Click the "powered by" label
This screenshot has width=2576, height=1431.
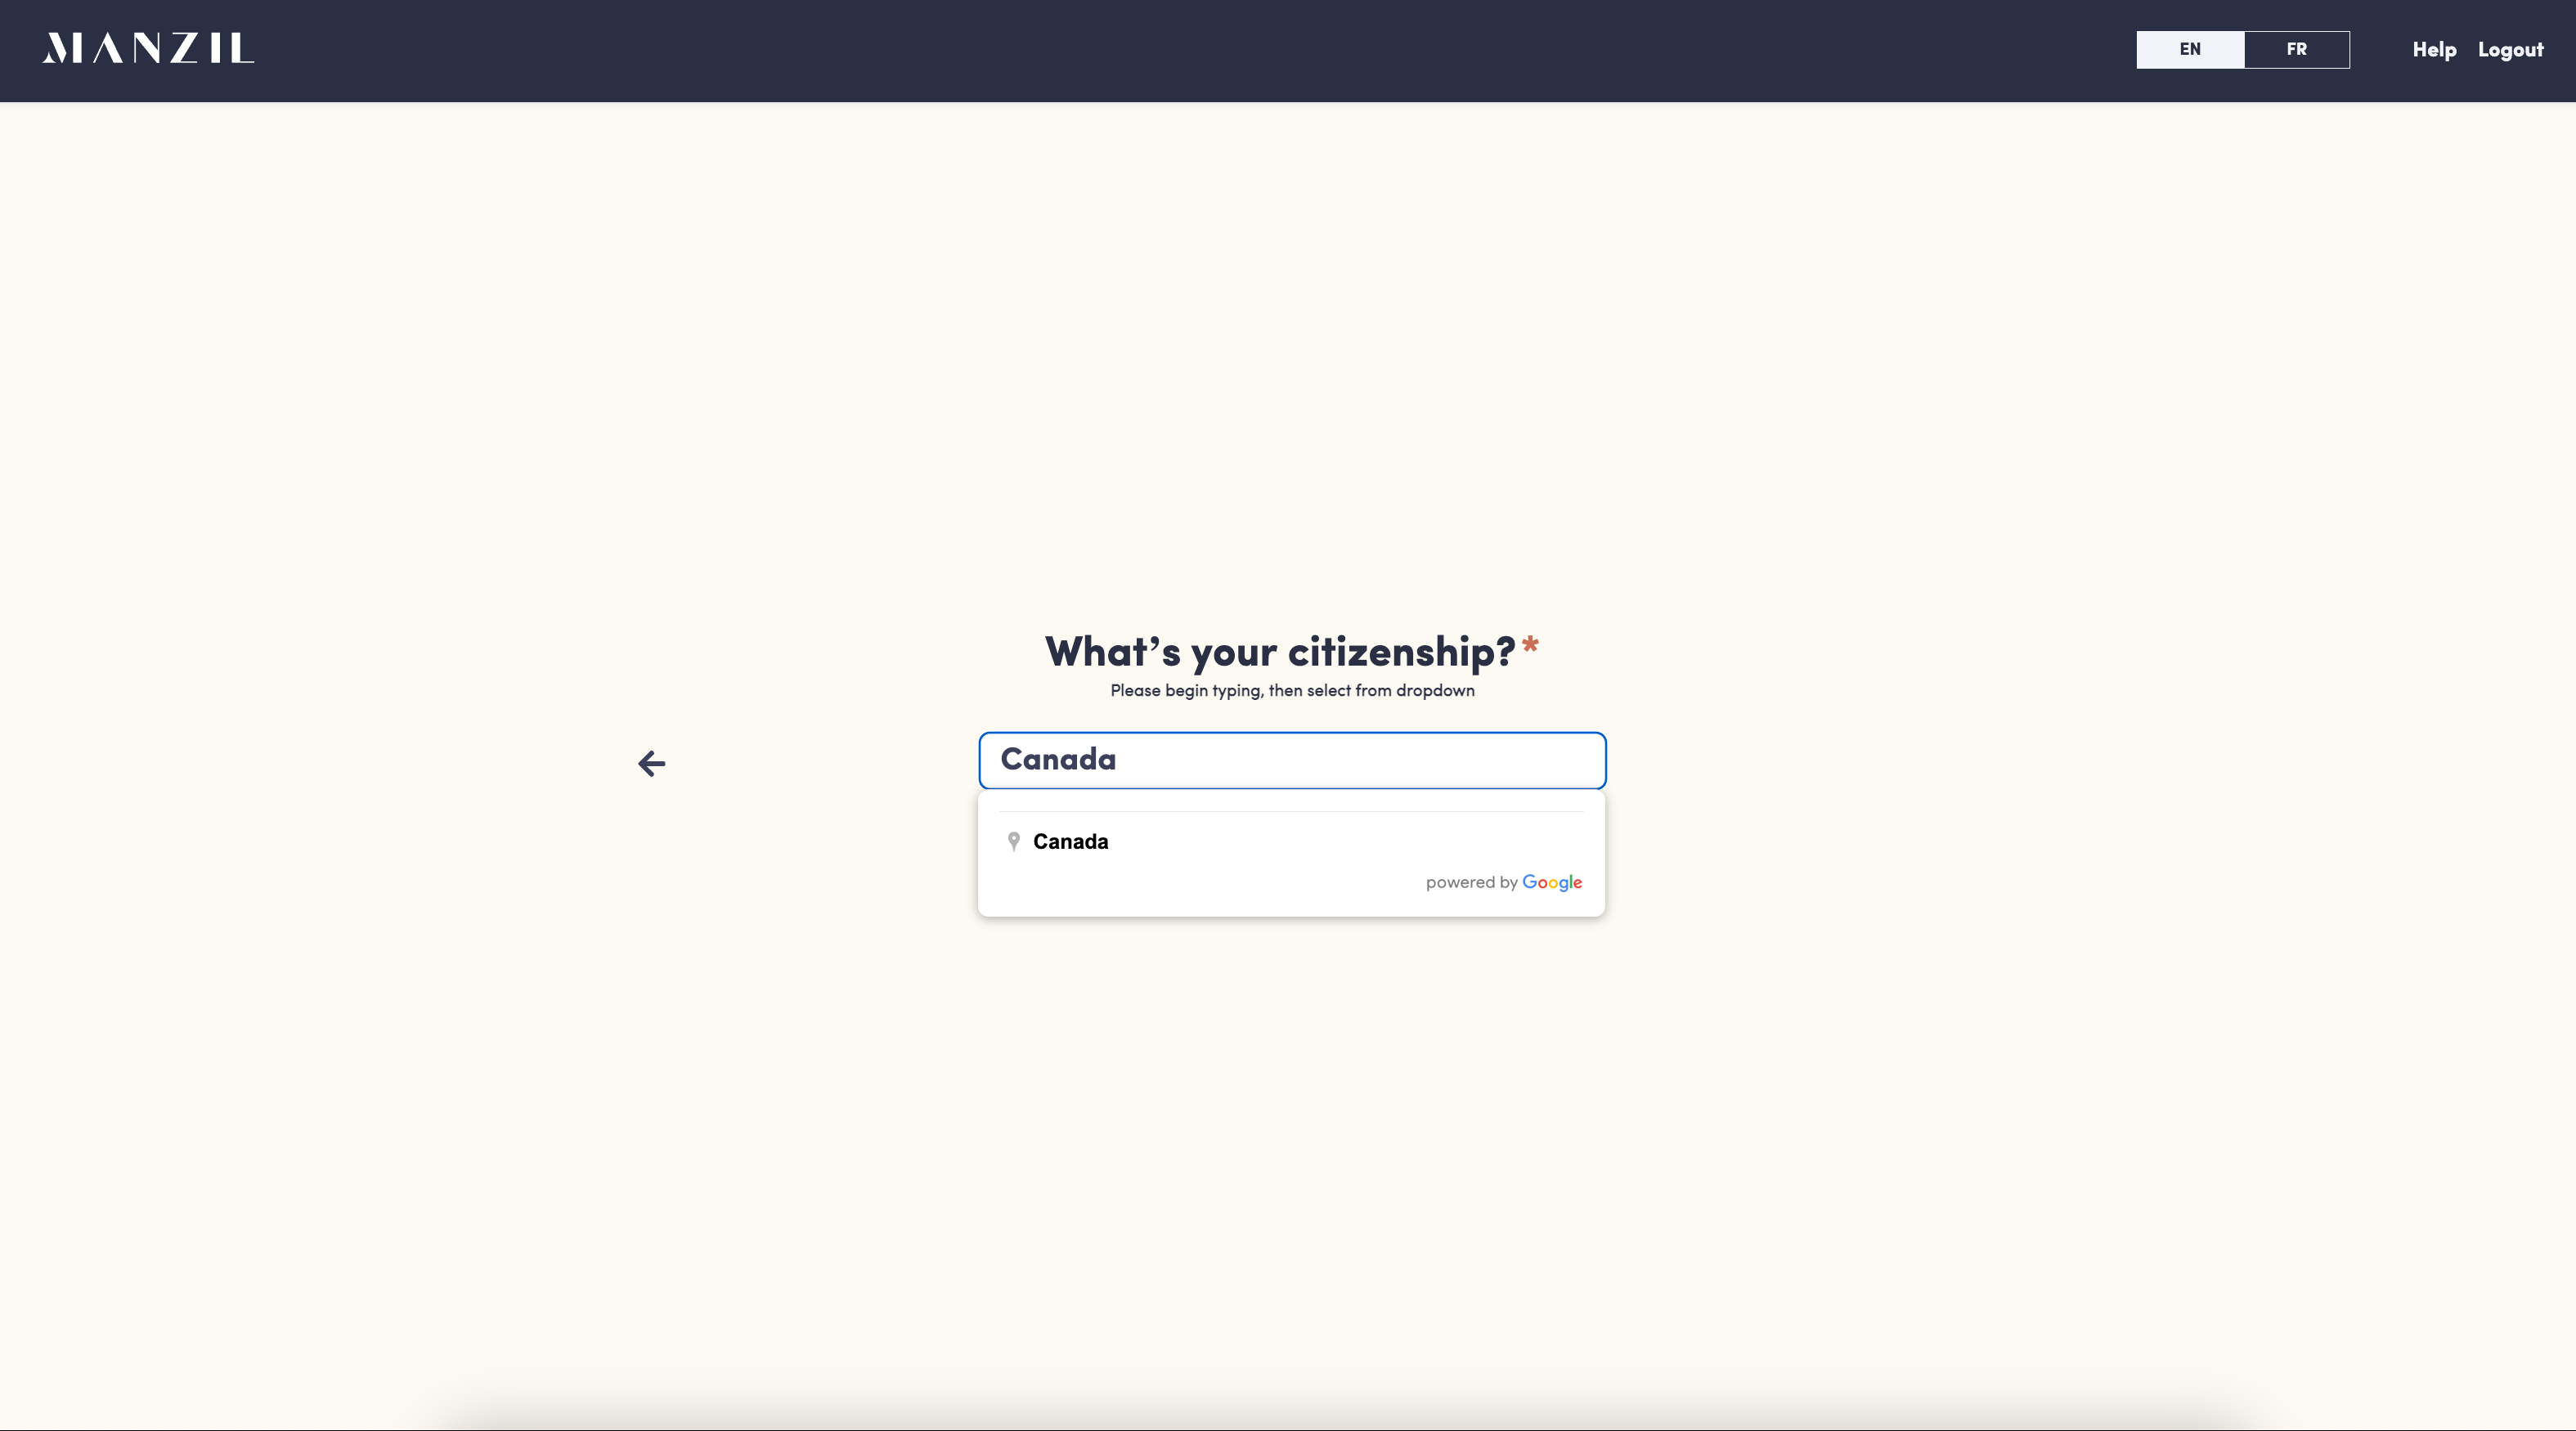tap(1470, 882)
